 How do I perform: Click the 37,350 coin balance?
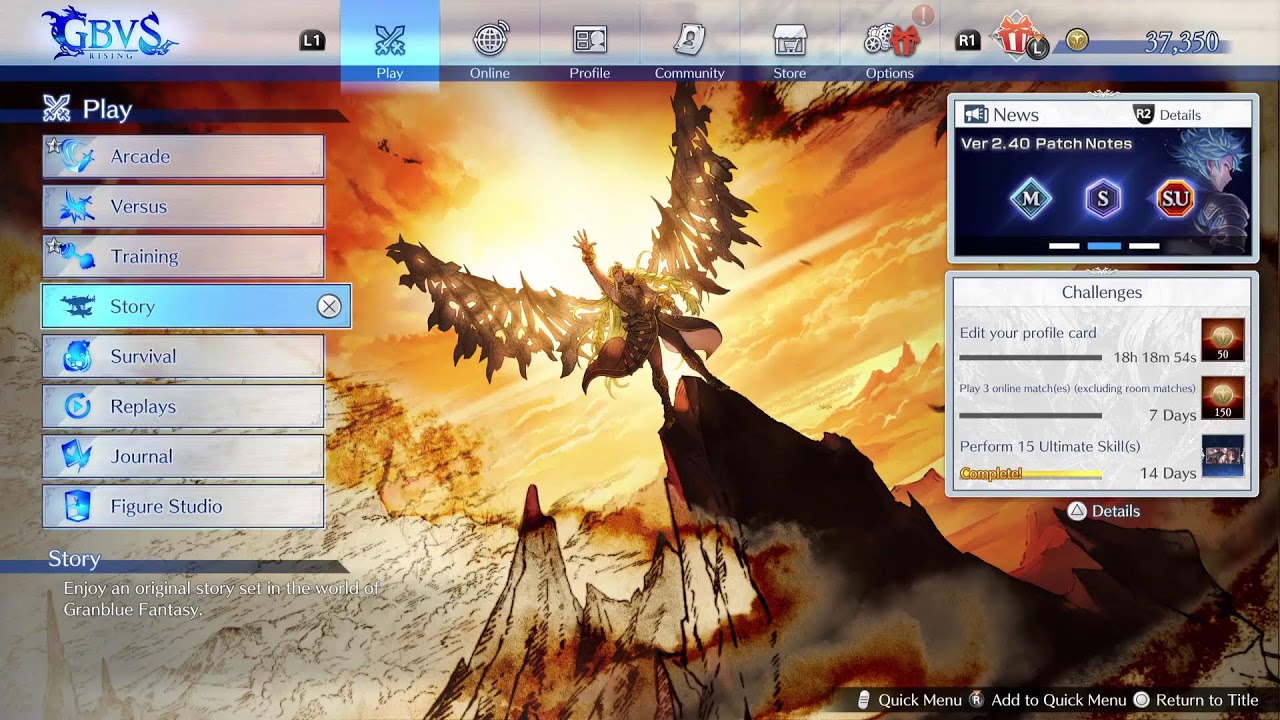(x=1182, y=42)
